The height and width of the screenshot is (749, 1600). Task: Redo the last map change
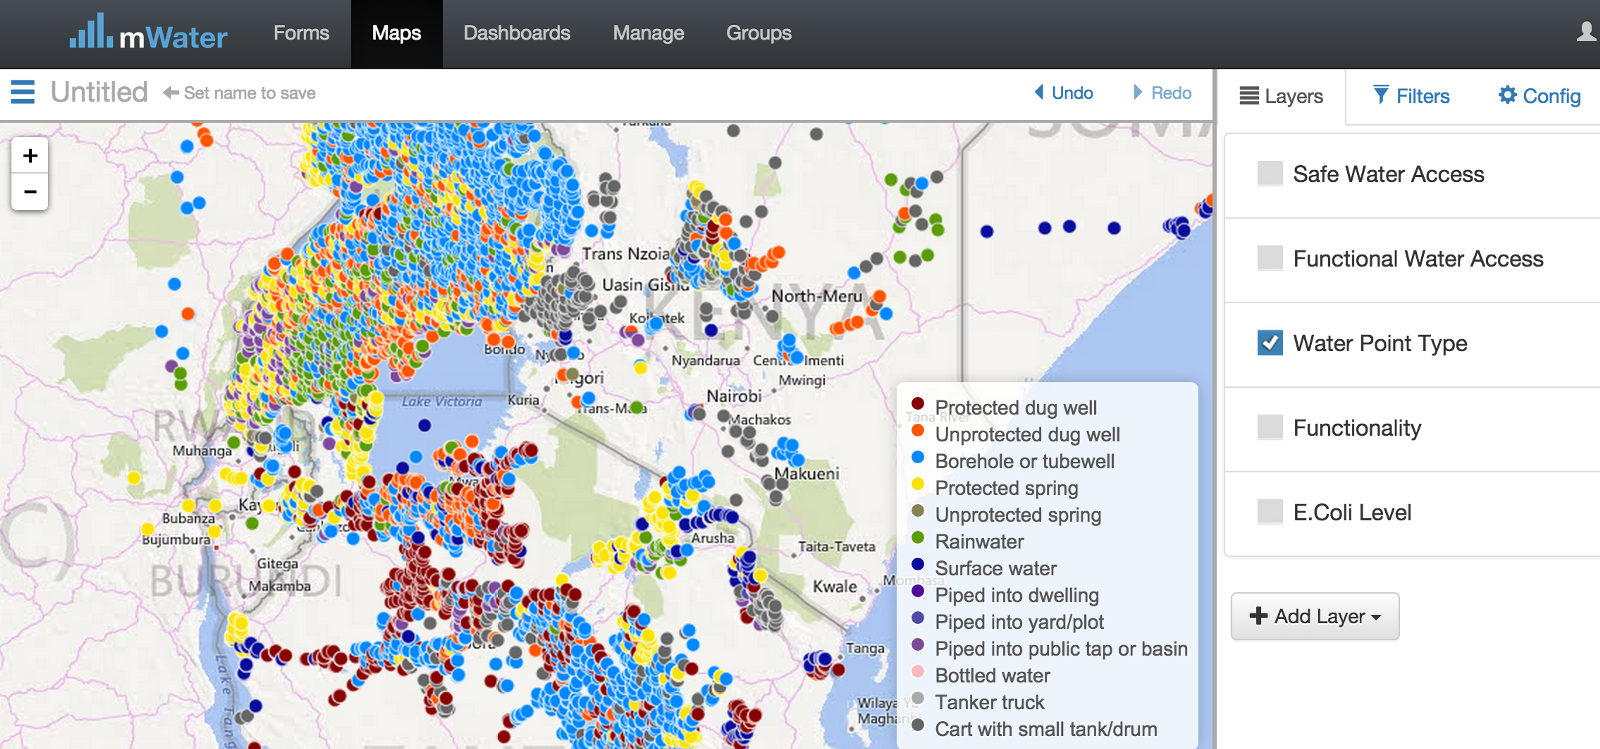click(x=1161, y=93)
